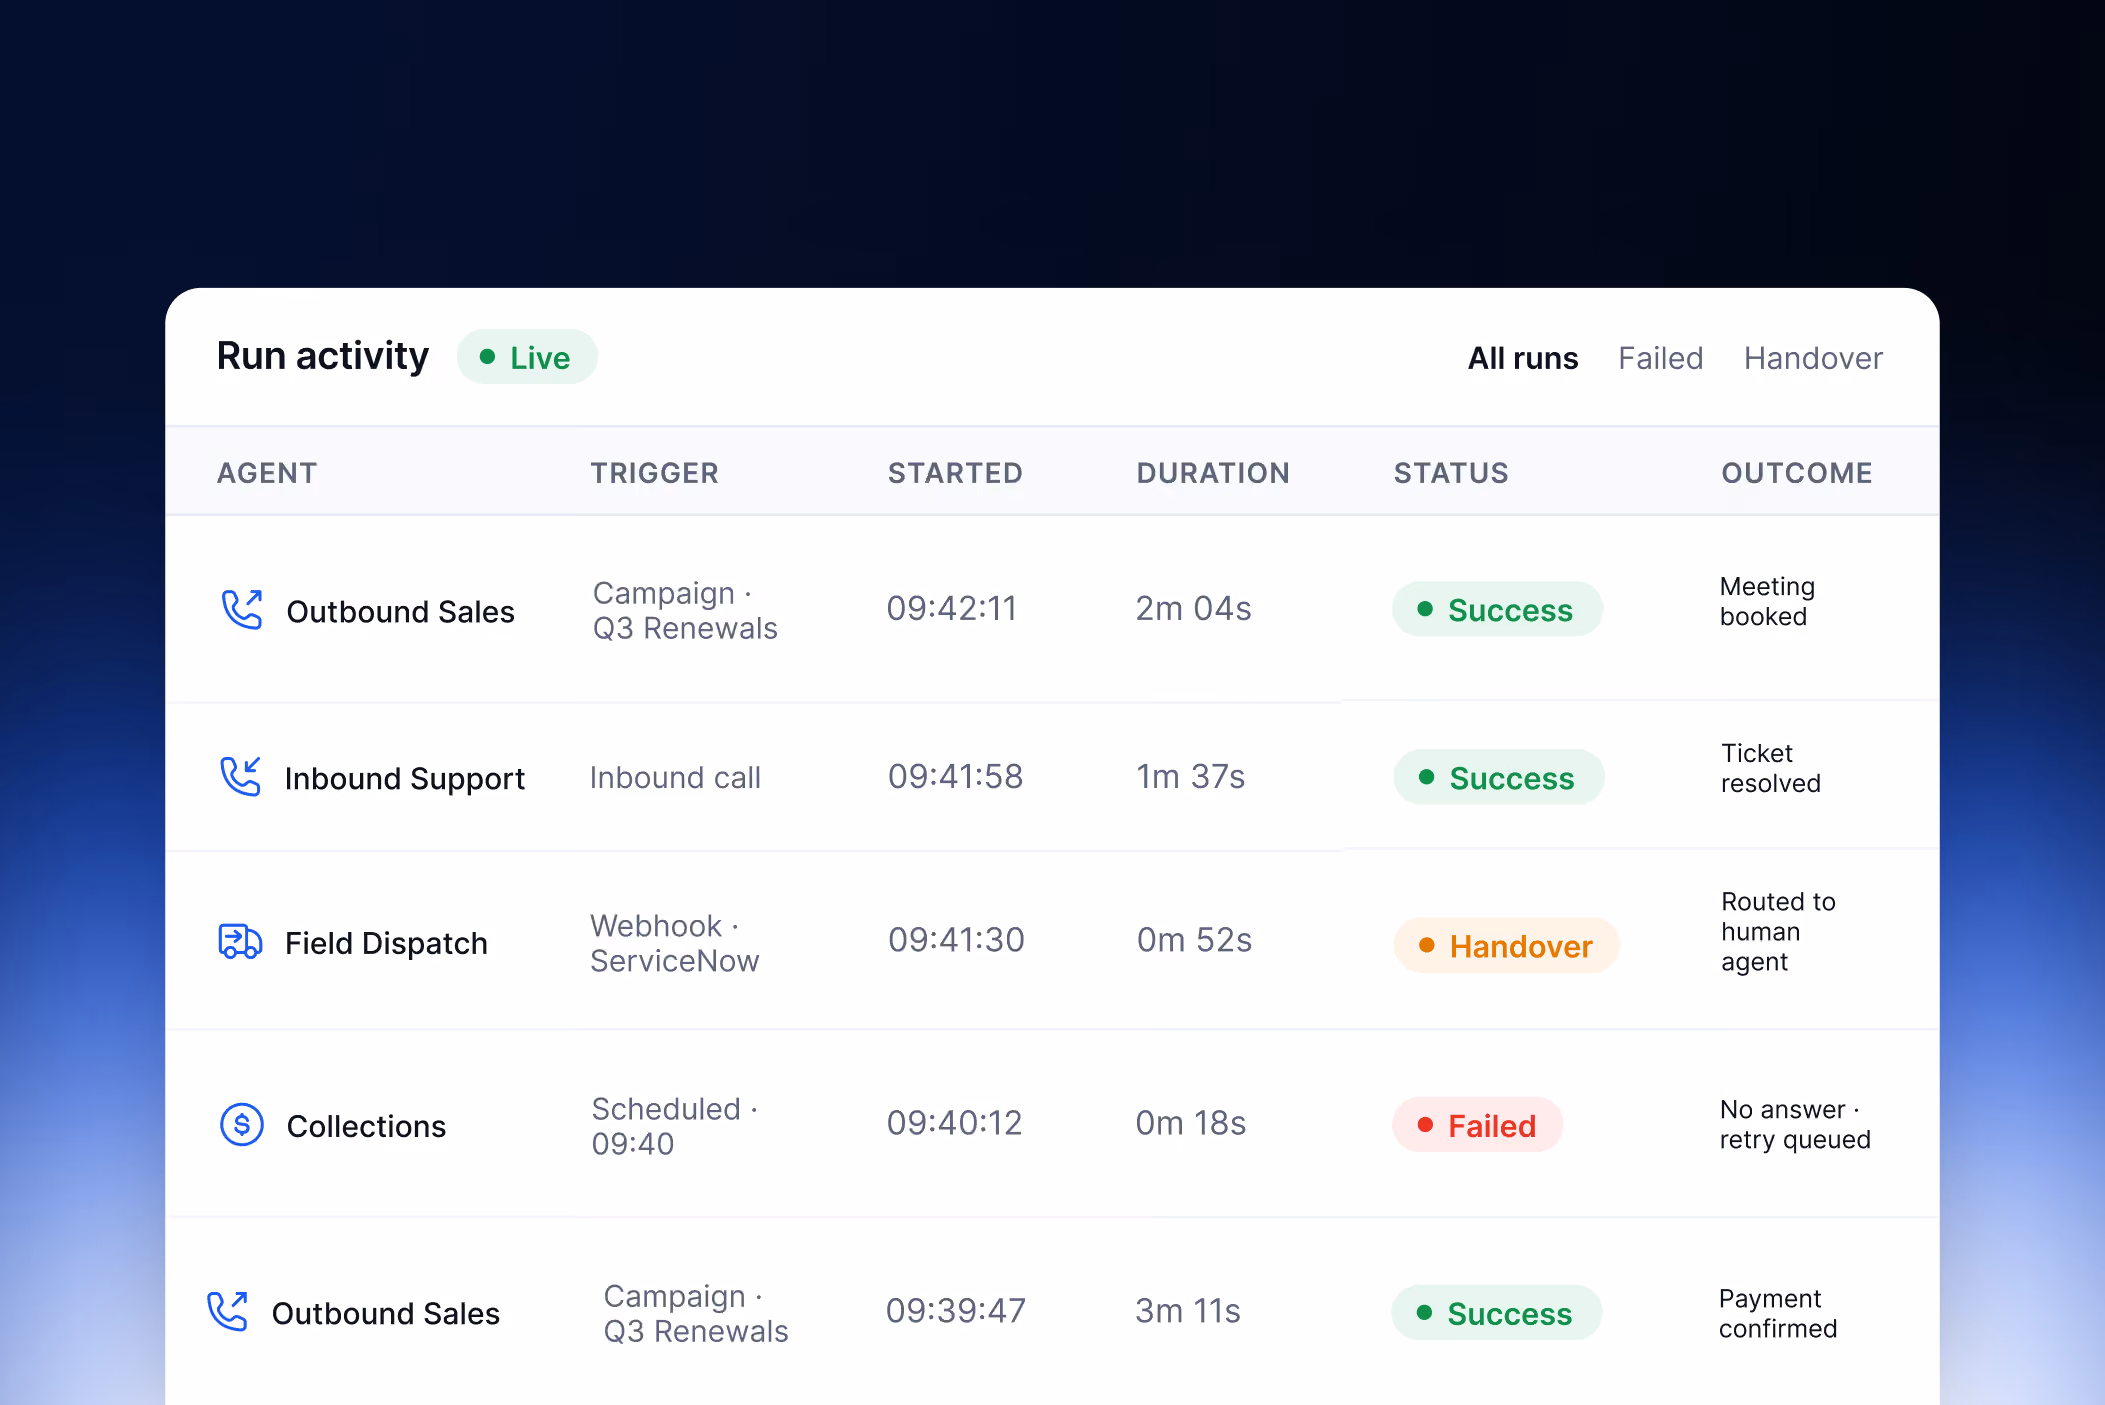This screenshot has height=1405, width=2105.
Task: Click the Routed to human agent outcome
Action: 1778,931
